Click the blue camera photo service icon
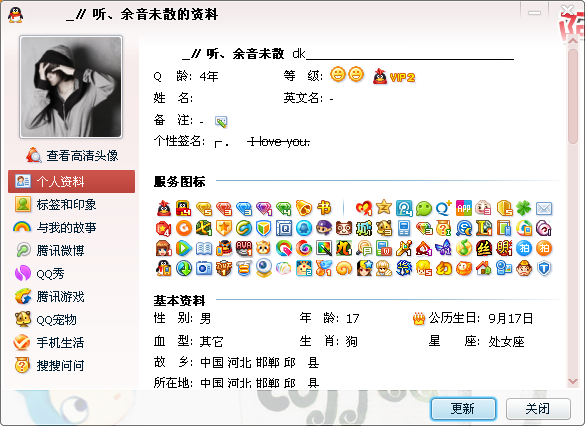Image resolution: width=585 pixels, height=426 pixels. 204,268
